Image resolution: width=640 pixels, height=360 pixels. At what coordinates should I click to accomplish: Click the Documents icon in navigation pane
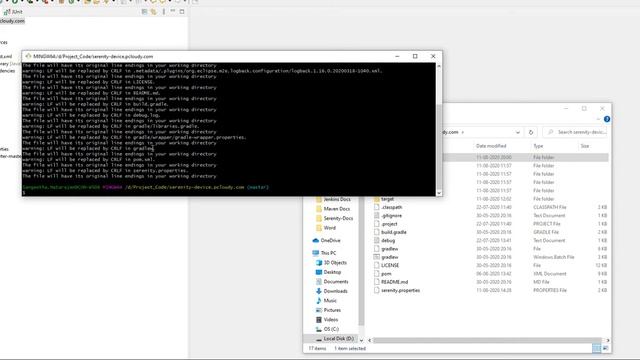click(319, 282)
